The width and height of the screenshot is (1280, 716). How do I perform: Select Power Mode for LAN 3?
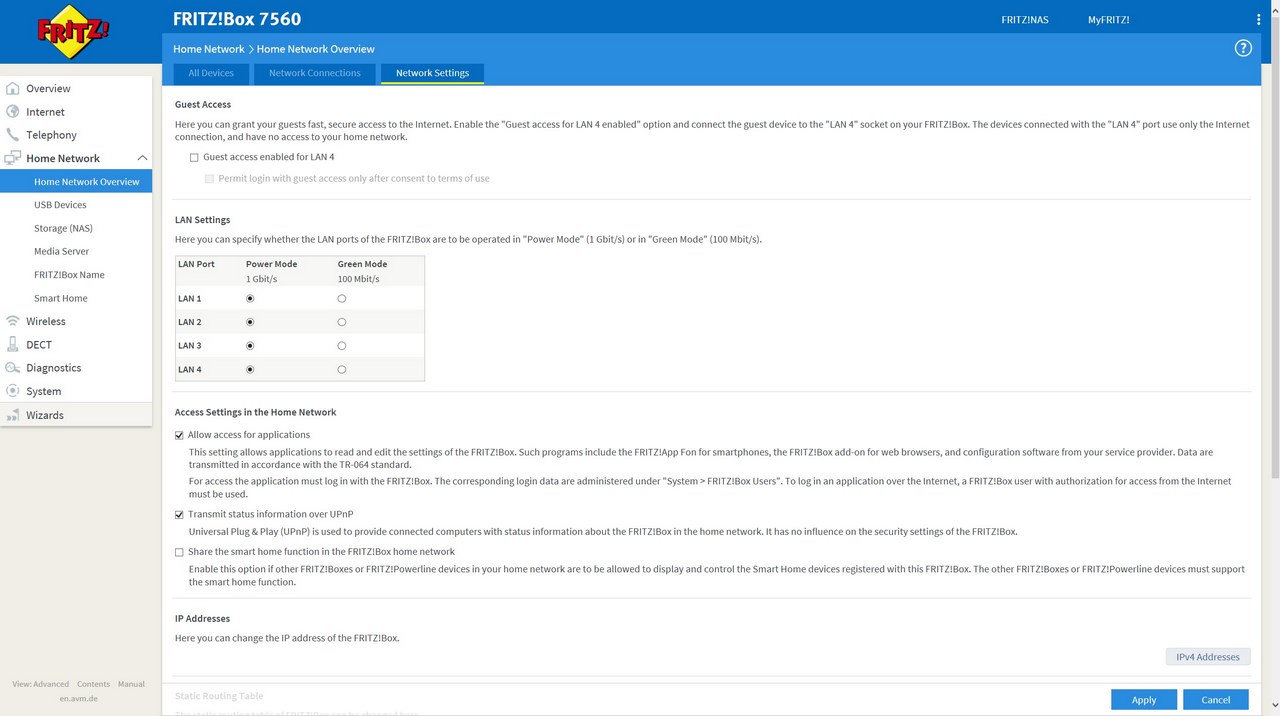(x=250, y=346)
